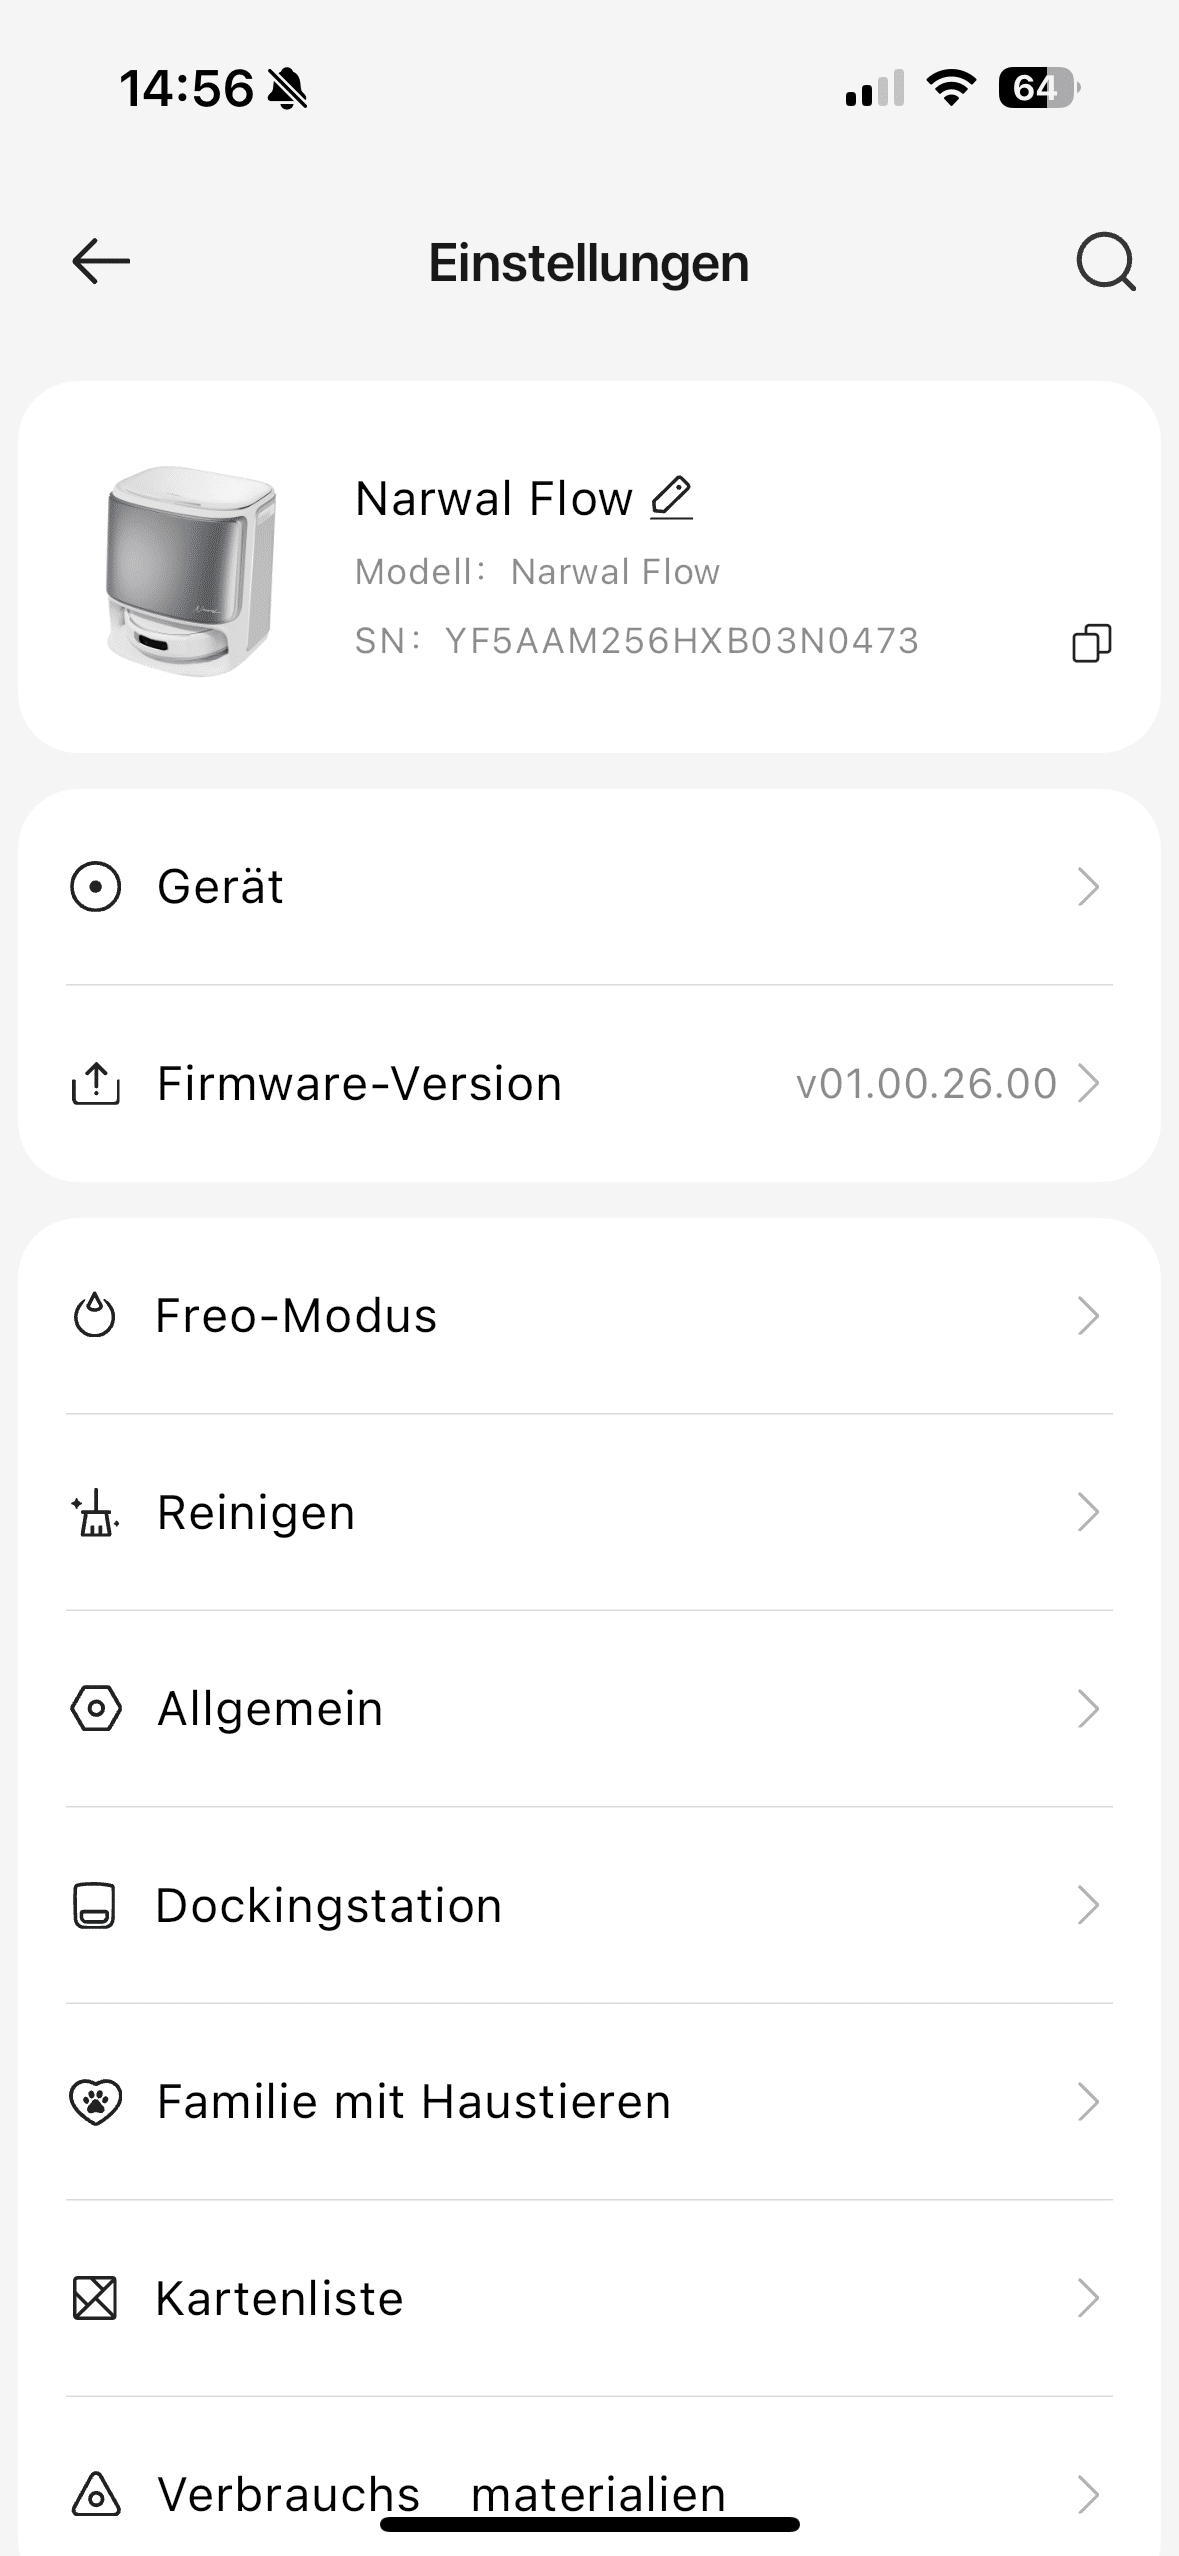The image size is (1179, 2556).
Task: Tap the paw heart pet icon
Action: pos(95,2102)
